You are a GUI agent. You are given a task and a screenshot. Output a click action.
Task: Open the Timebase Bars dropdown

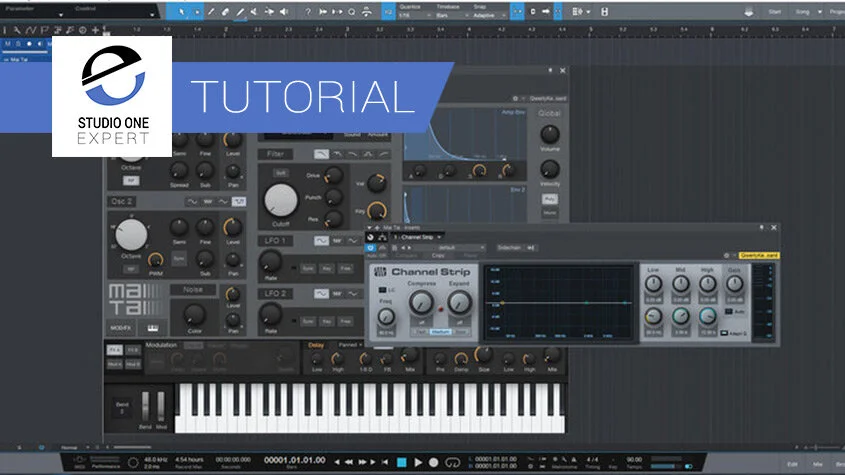click(452, 16)
